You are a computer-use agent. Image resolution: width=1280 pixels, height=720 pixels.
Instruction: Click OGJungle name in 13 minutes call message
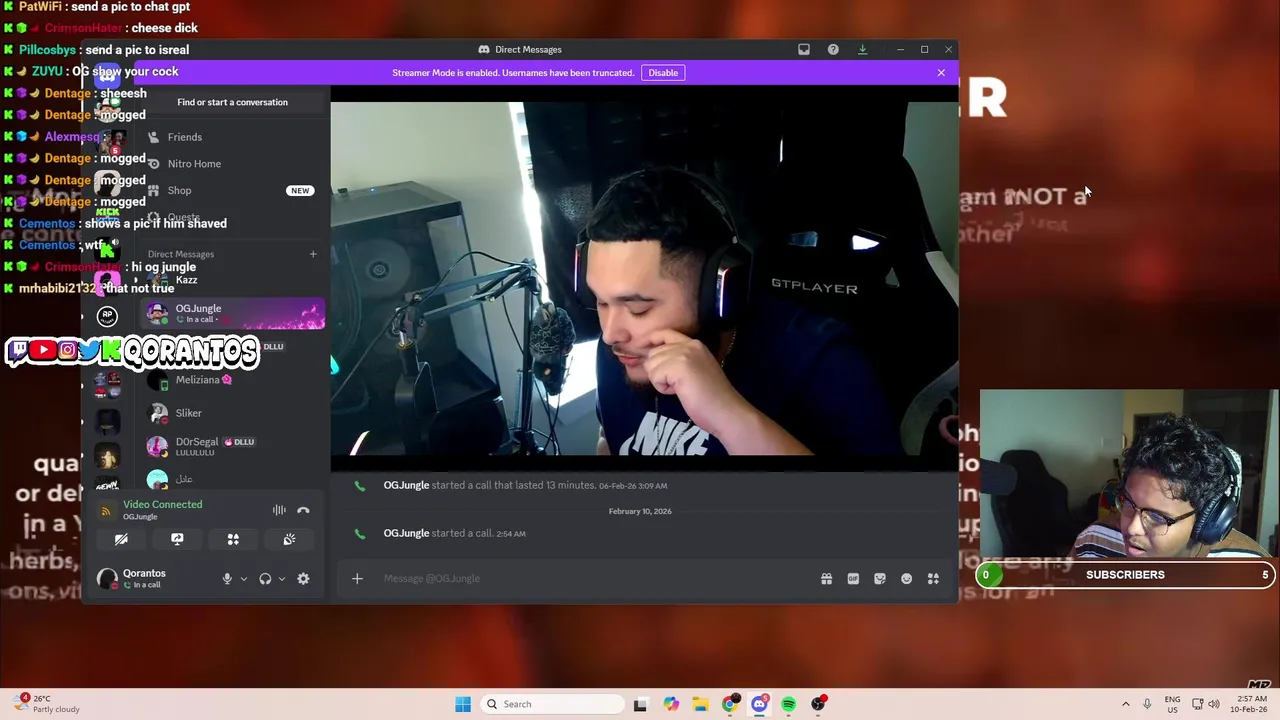(406, 485)
